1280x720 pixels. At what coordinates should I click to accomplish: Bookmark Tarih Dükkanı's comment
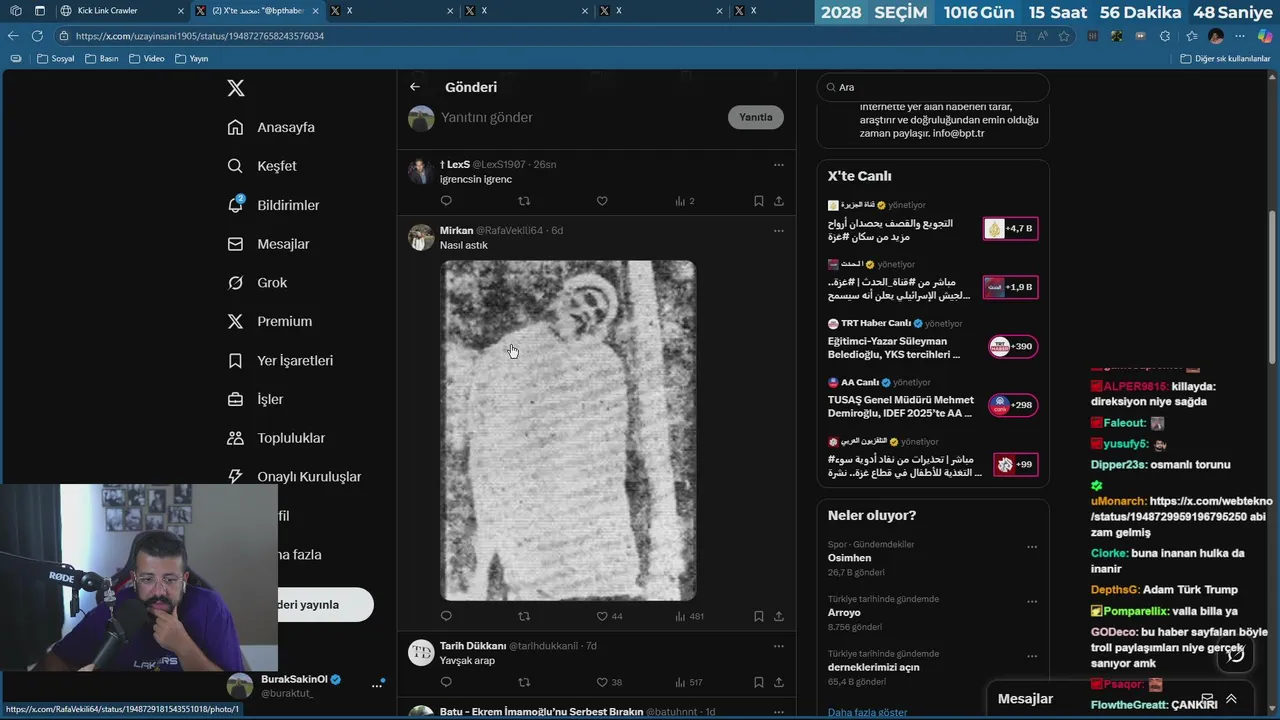pyautogui.click(x=759, y=682)
